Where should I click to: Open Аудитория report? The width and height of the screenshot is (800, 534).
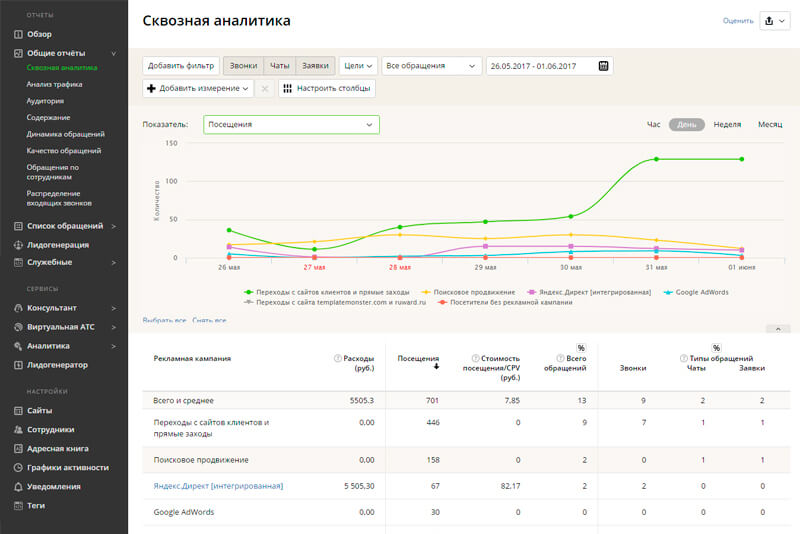coord(45,101)
